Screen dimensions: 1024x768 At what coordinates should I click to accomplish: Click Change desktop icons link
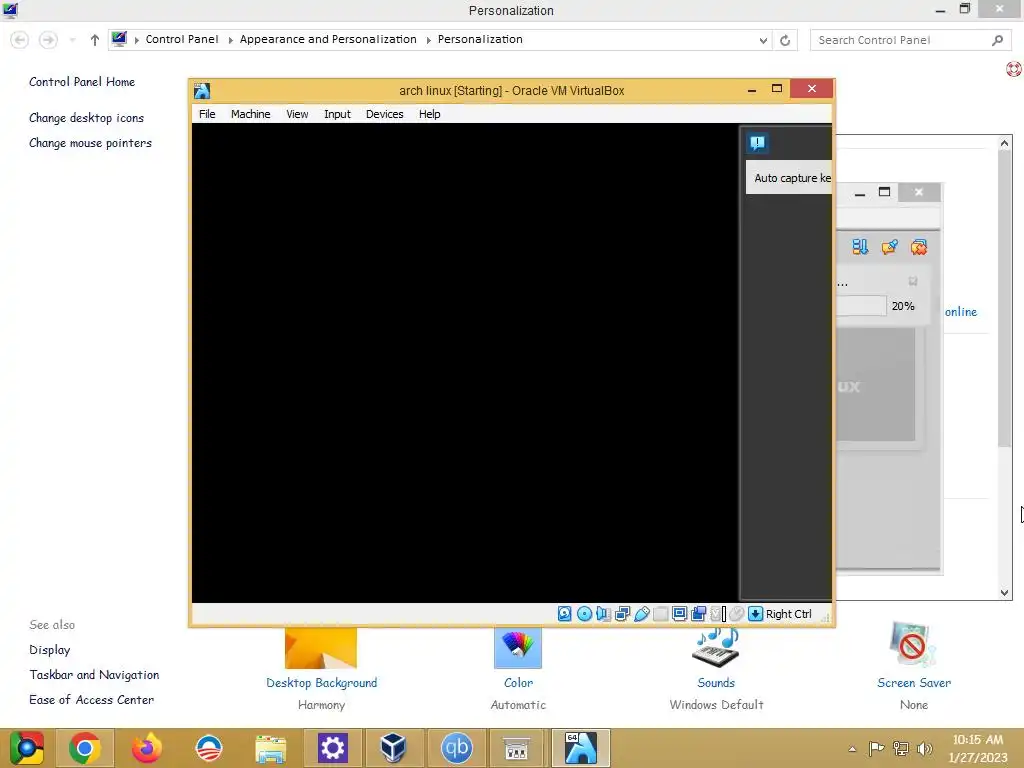tap(86, 118)
